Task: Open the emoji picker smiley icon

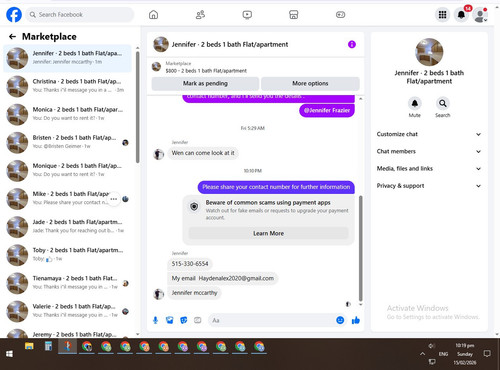Action: coord(340,320)
